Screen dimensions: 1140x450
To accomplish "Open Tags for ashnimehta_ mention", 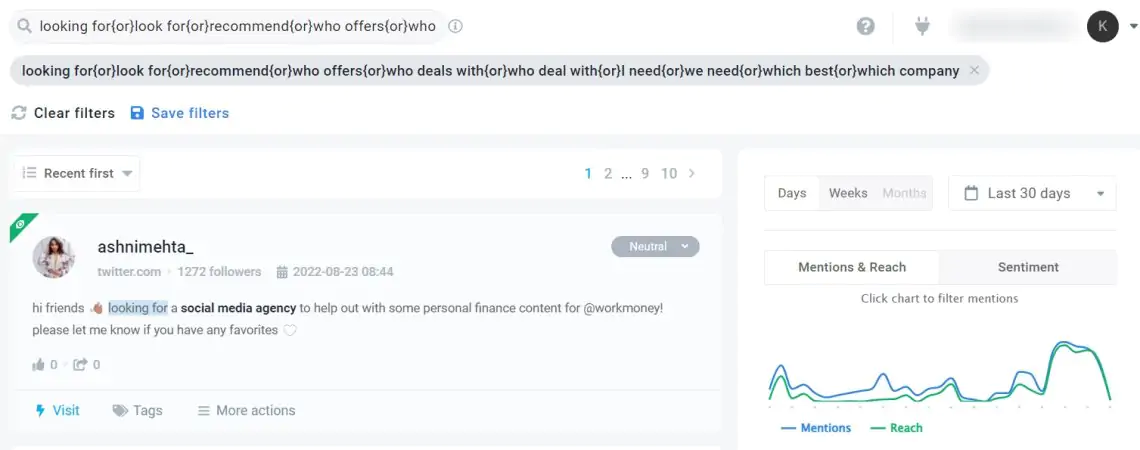I will coord(137,410).
